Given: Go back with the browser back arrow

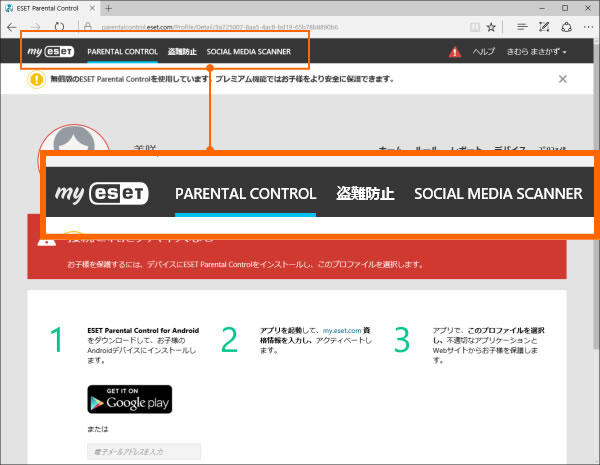Looking at the screenshot, I should 11,27.
